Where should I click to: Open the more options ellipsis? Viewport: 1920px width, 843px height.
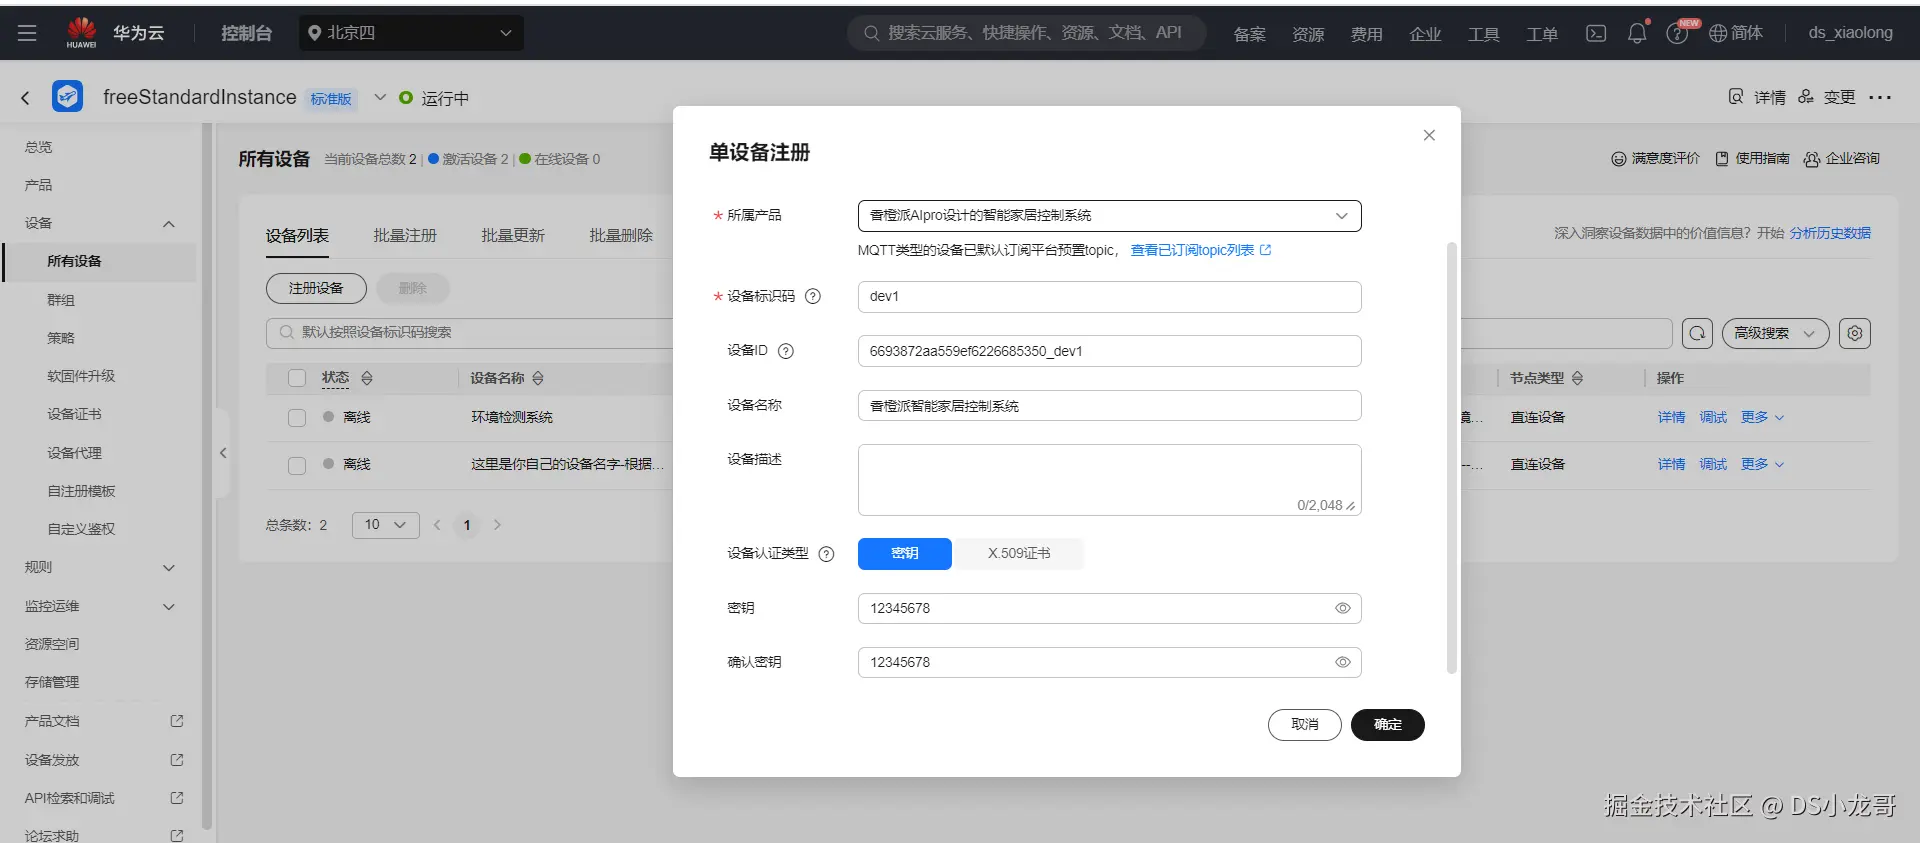[1880, 97]
